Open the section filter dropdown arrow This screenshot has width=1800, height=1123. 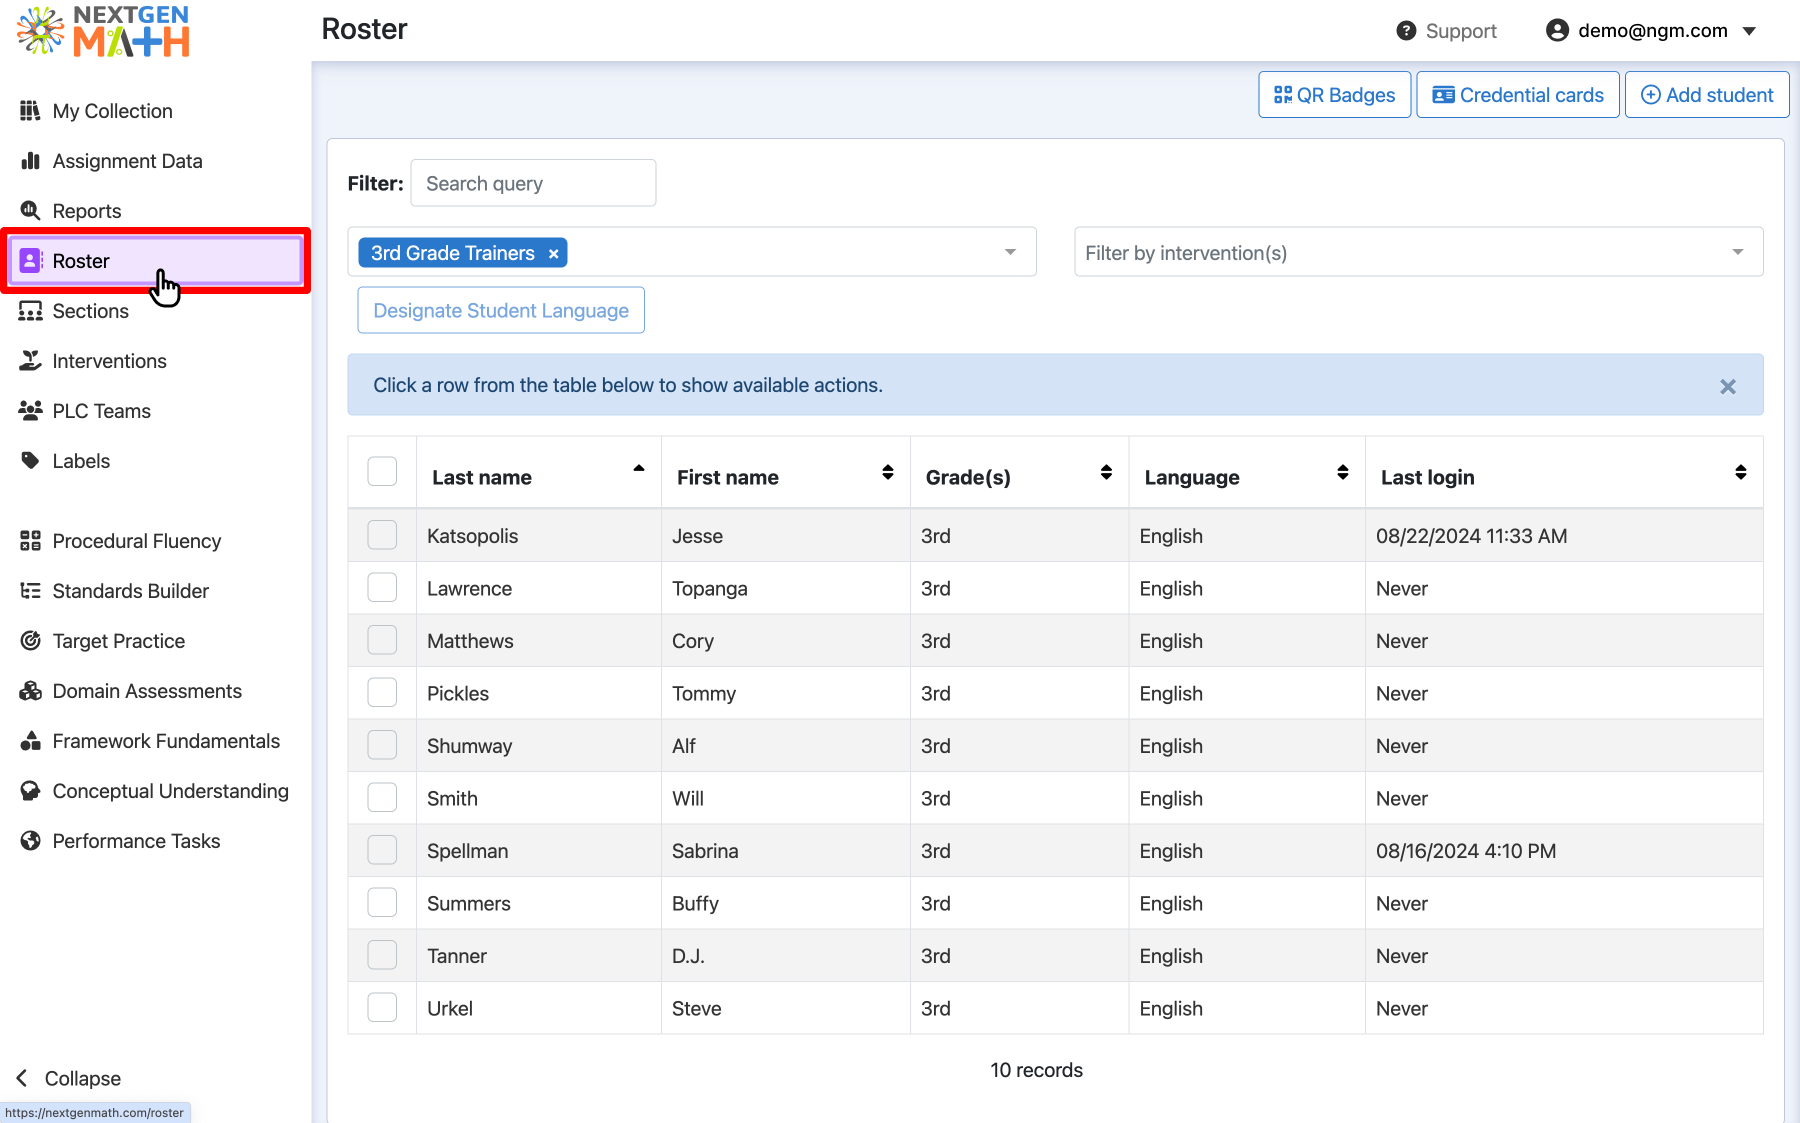(x=1010, y=252)
